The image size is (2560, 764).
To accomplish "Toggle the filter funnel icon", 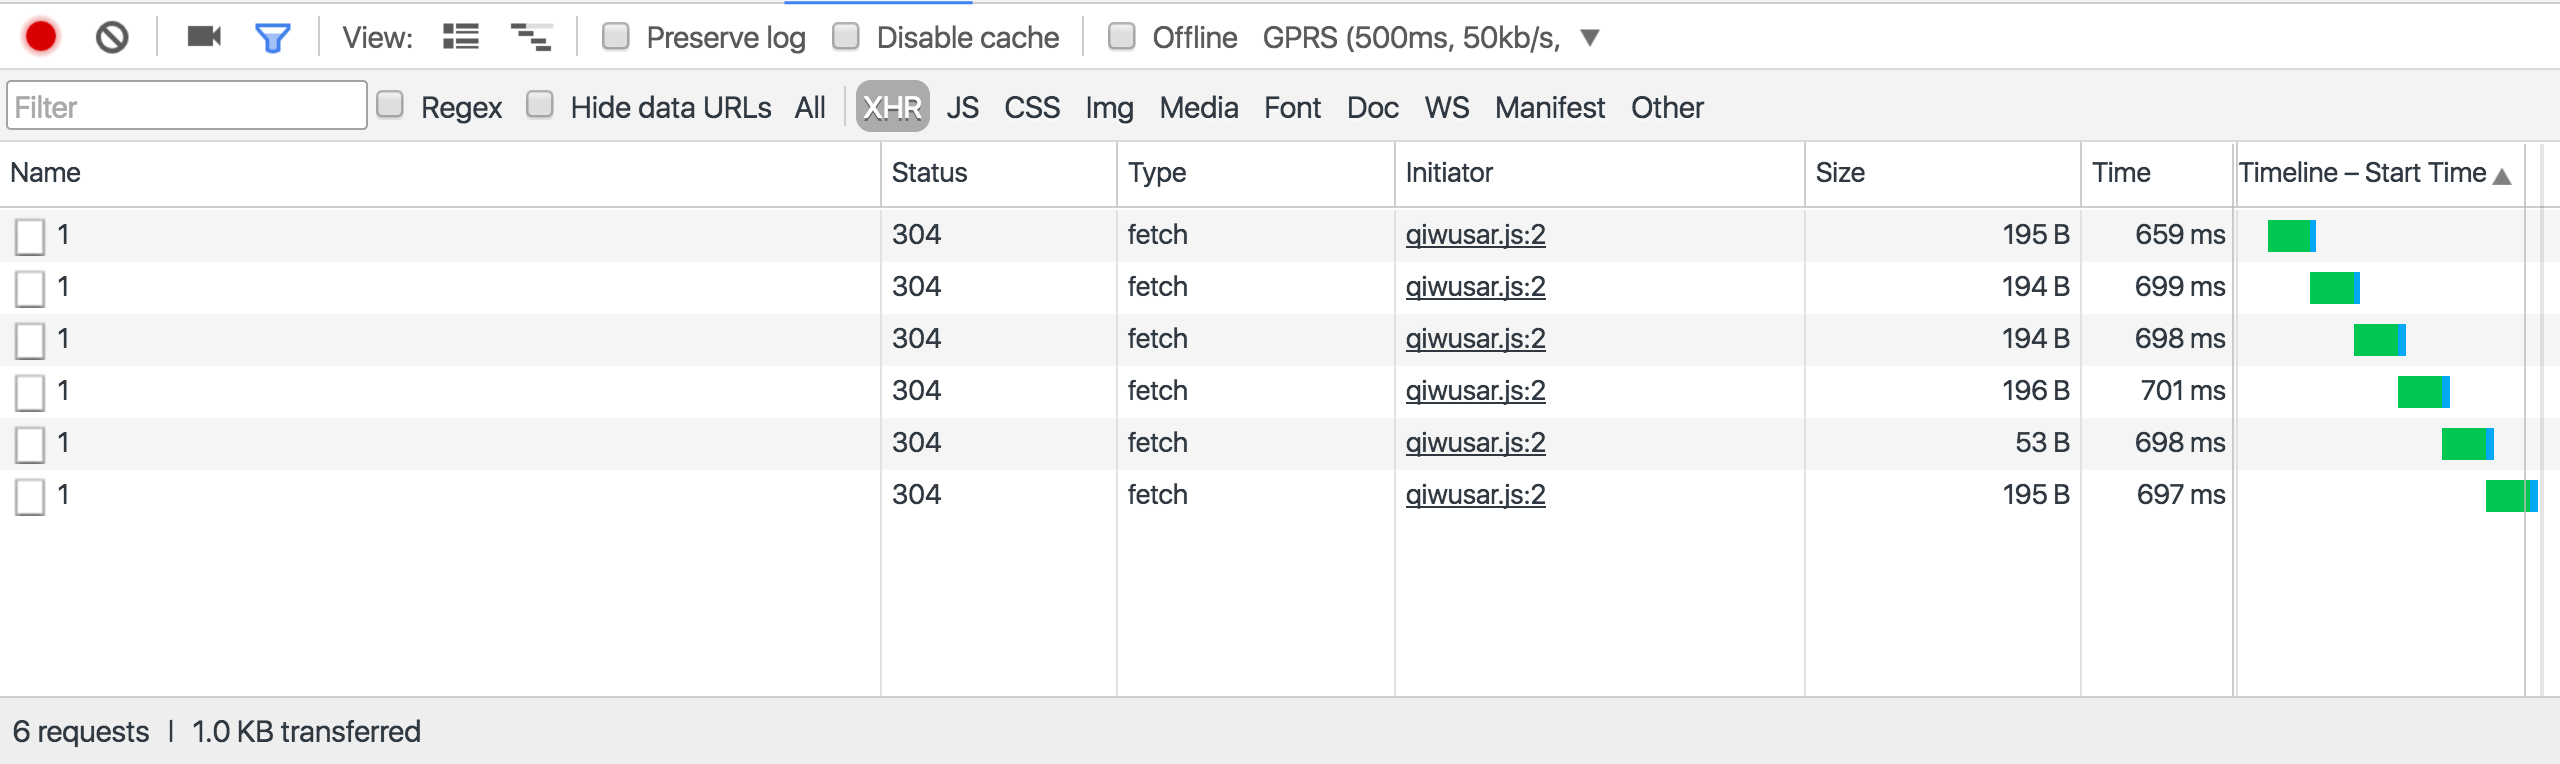I will click(x=272, y=38).
